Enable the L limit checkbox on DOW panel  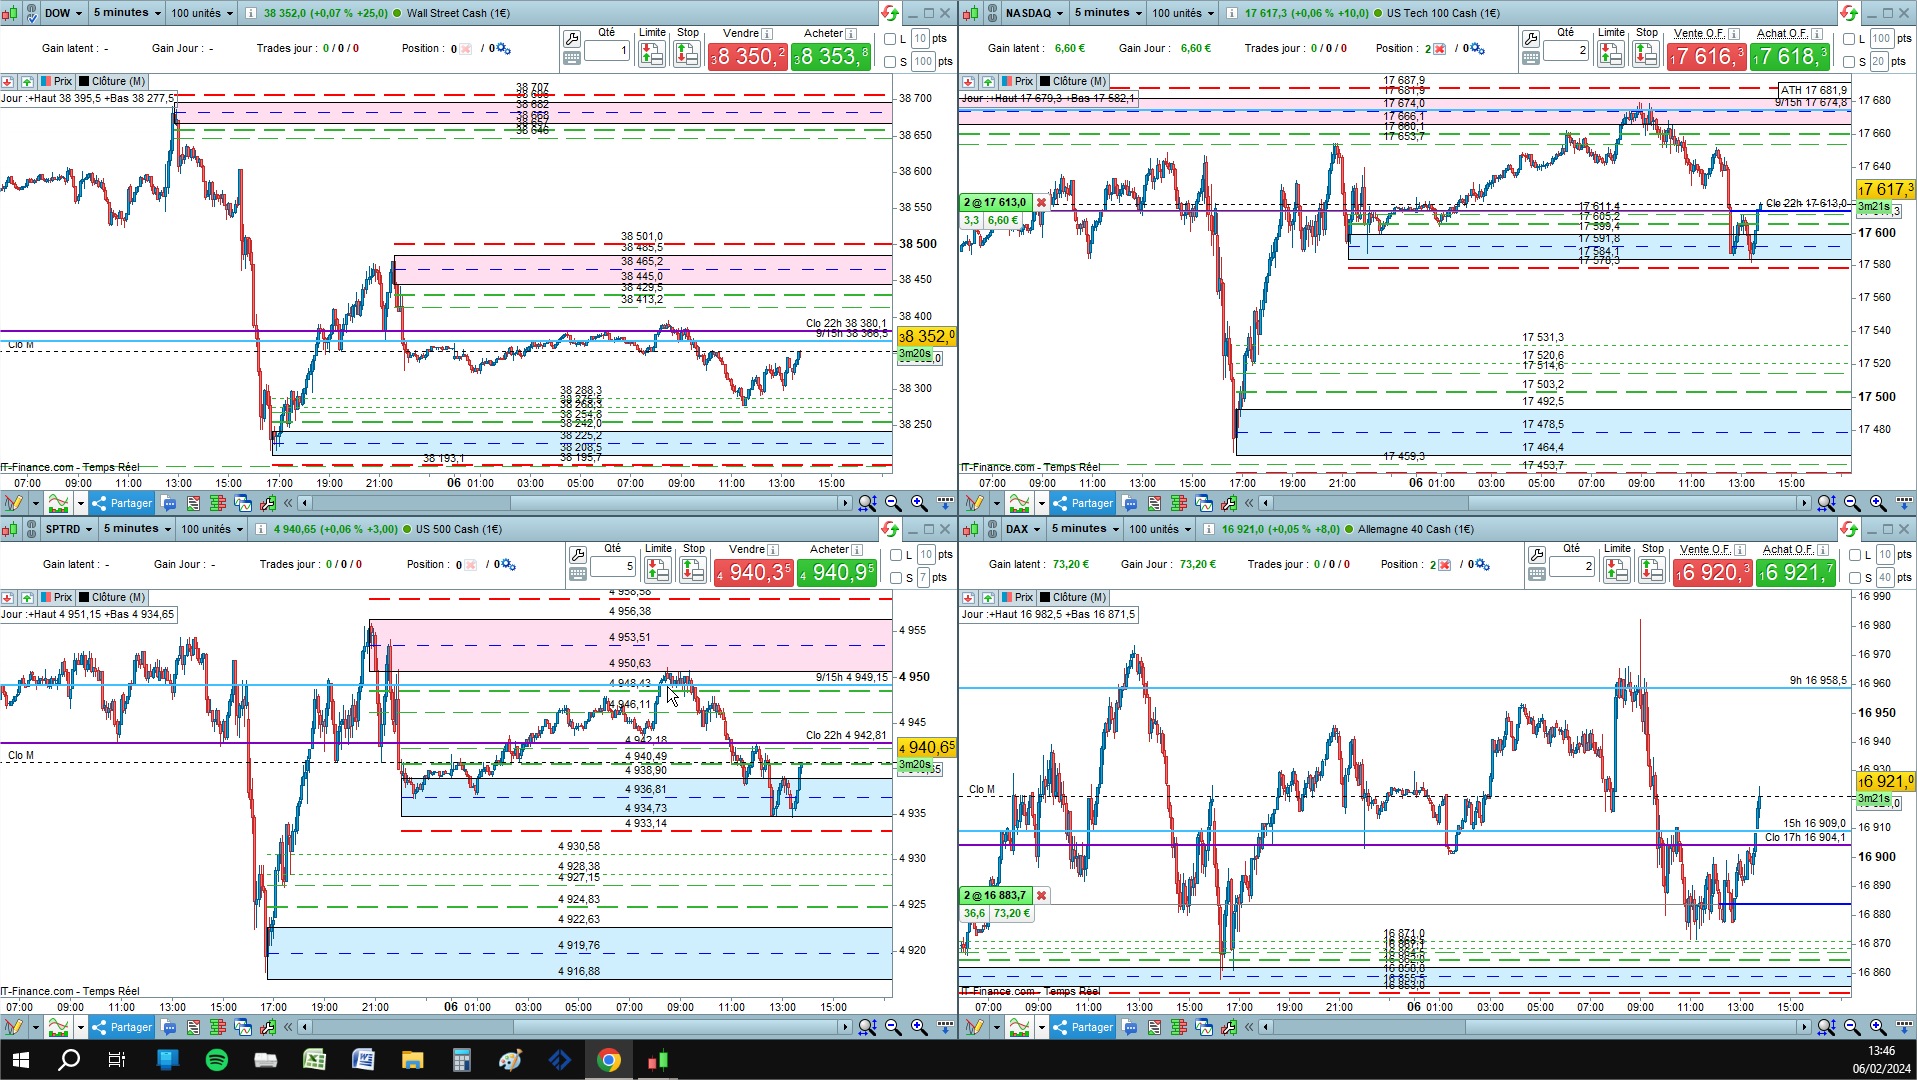[890, 39]
